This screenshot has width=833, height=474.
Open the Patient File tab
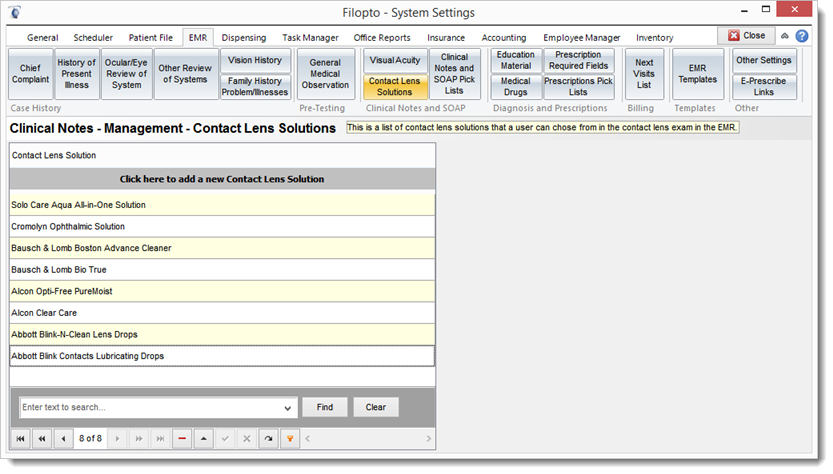point(150,38)
